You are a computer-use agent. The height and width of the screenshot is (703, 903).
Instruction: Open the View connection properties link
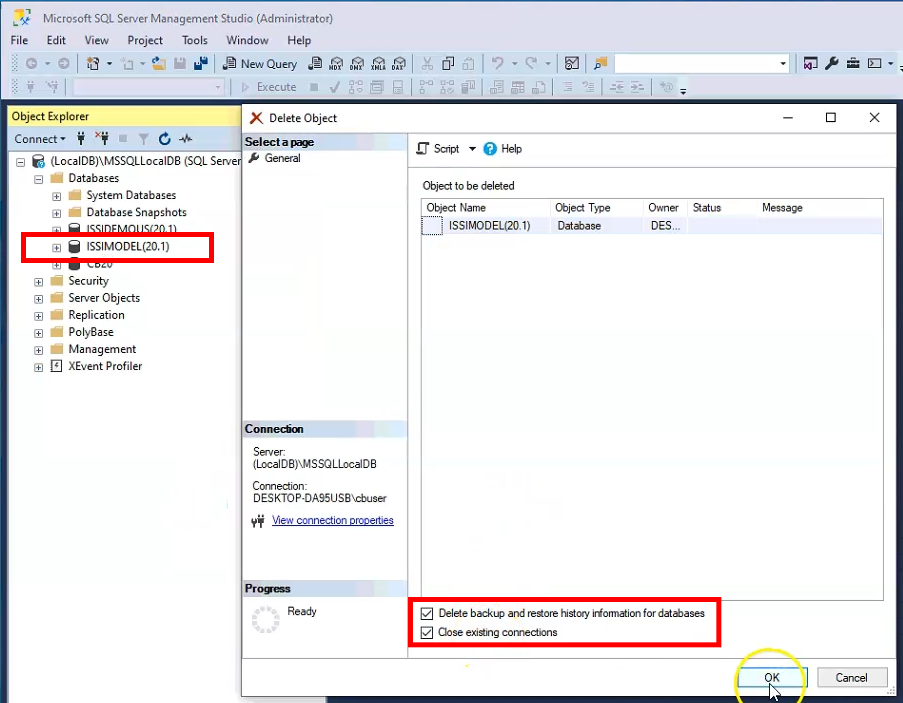[332, 520]
